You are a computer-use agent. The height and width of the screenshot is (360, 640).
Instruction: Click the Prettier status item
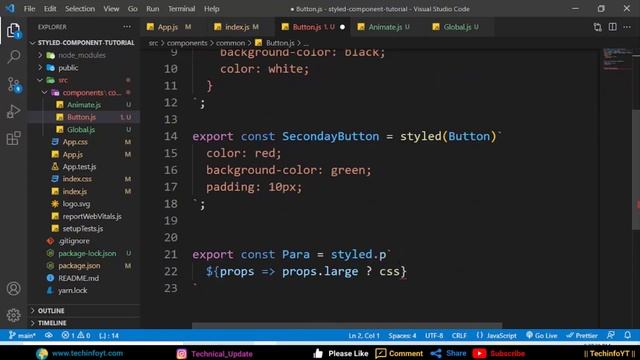coord(582,336)
